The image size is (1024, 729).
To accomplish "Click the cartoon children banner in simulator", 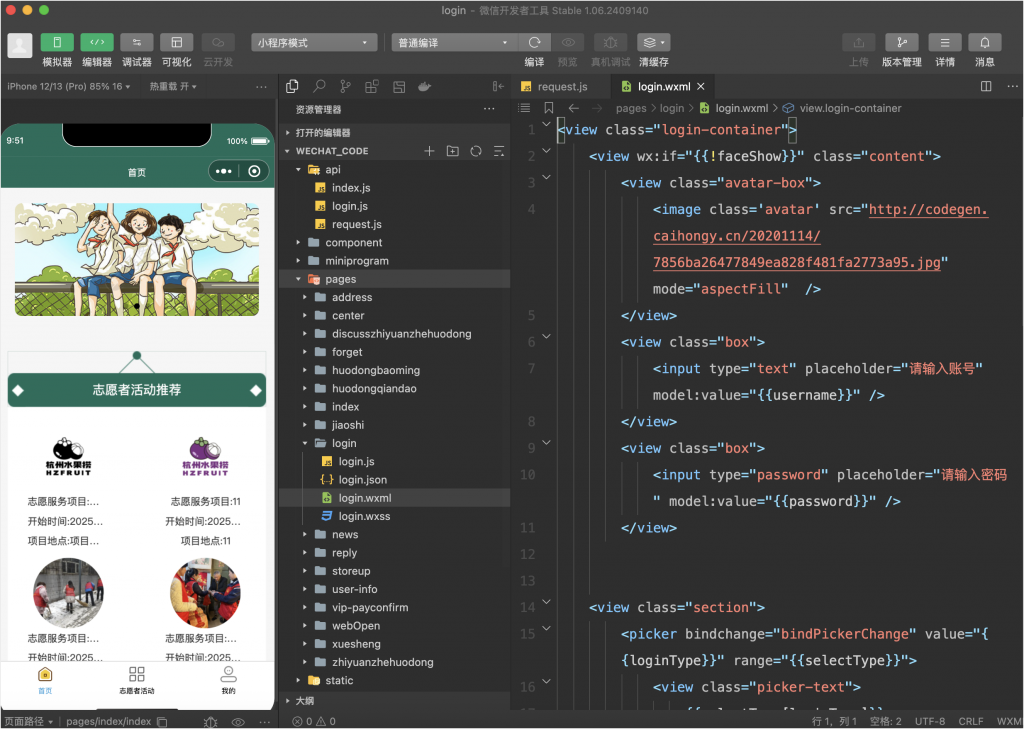I will 137,258.
